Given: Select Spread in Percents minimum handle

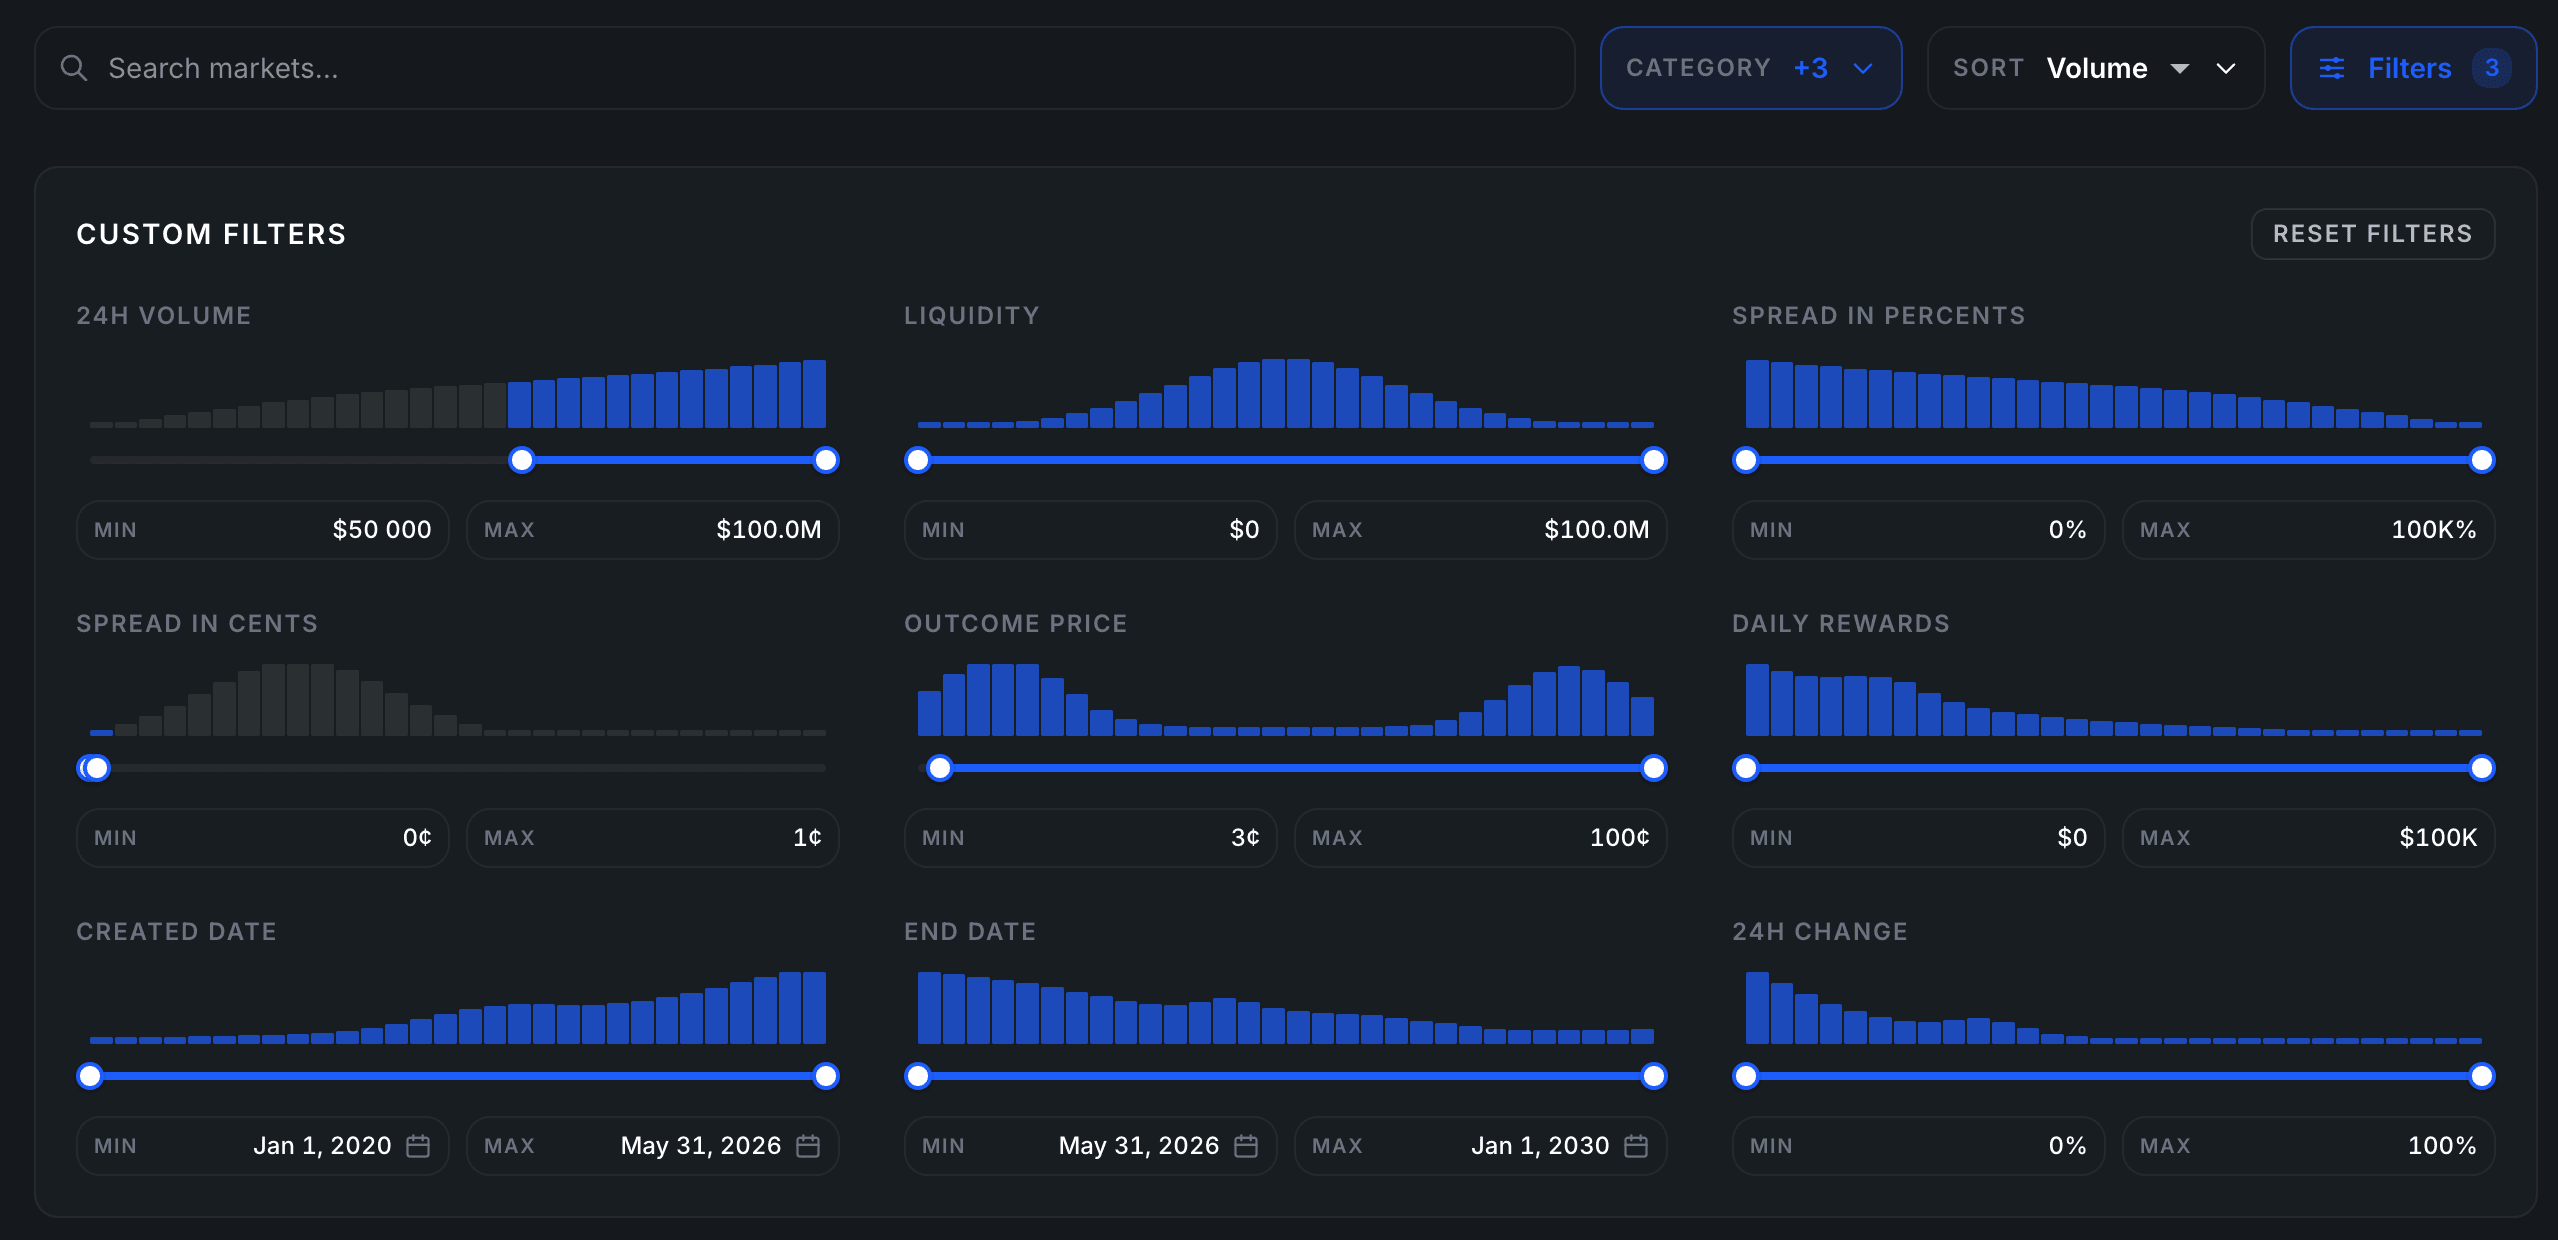Looking at the screenshot, I should (1746, 460).
